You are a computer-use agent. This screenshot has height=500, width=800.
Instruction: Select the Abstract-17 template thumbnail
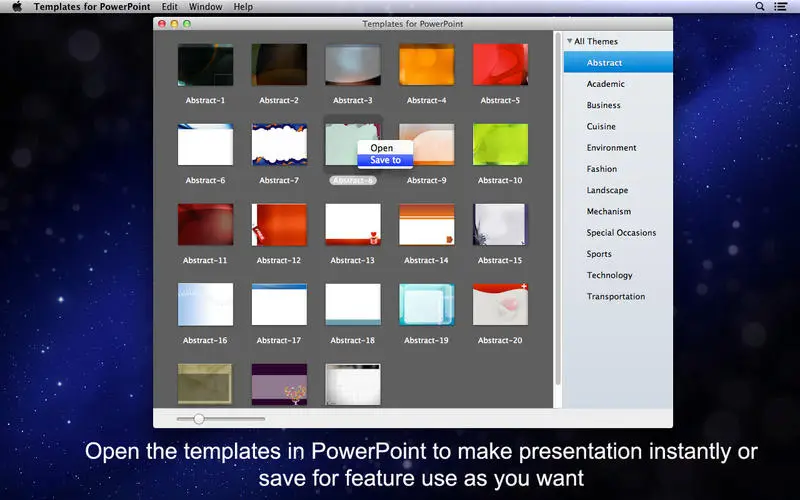pos(279,305)
